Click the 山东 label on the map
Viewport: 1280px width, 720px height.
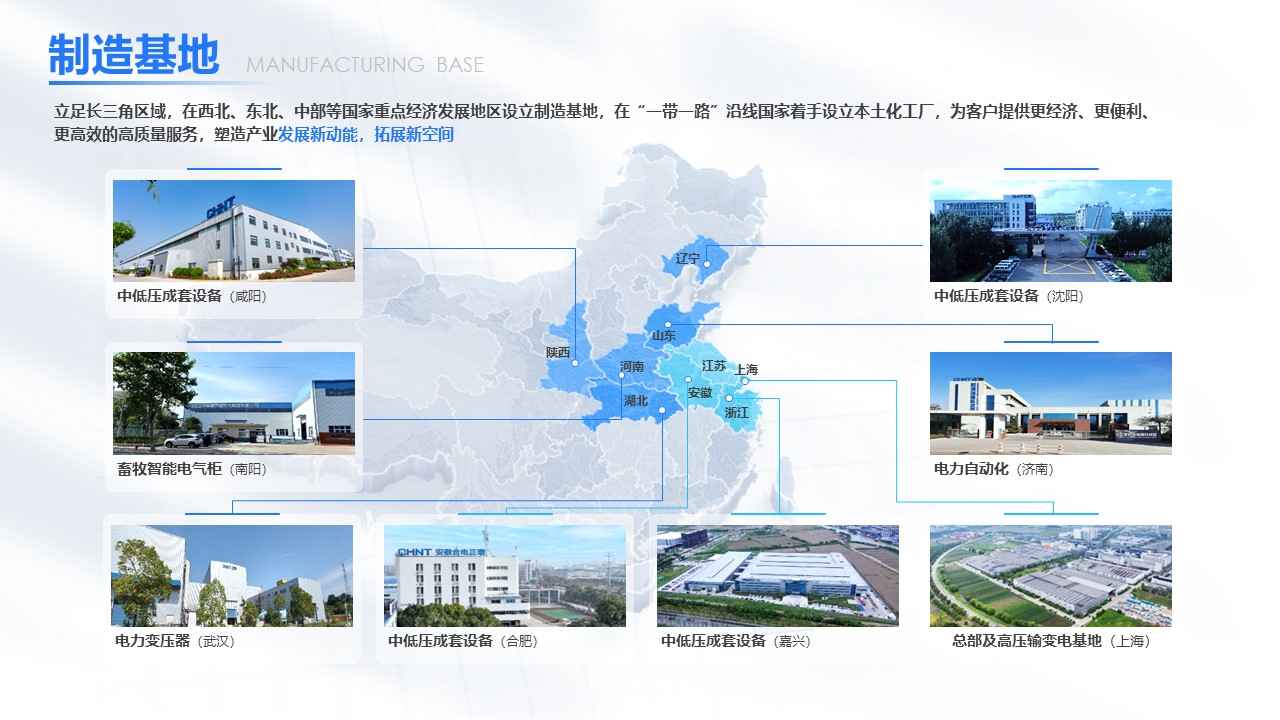[664, 336]
